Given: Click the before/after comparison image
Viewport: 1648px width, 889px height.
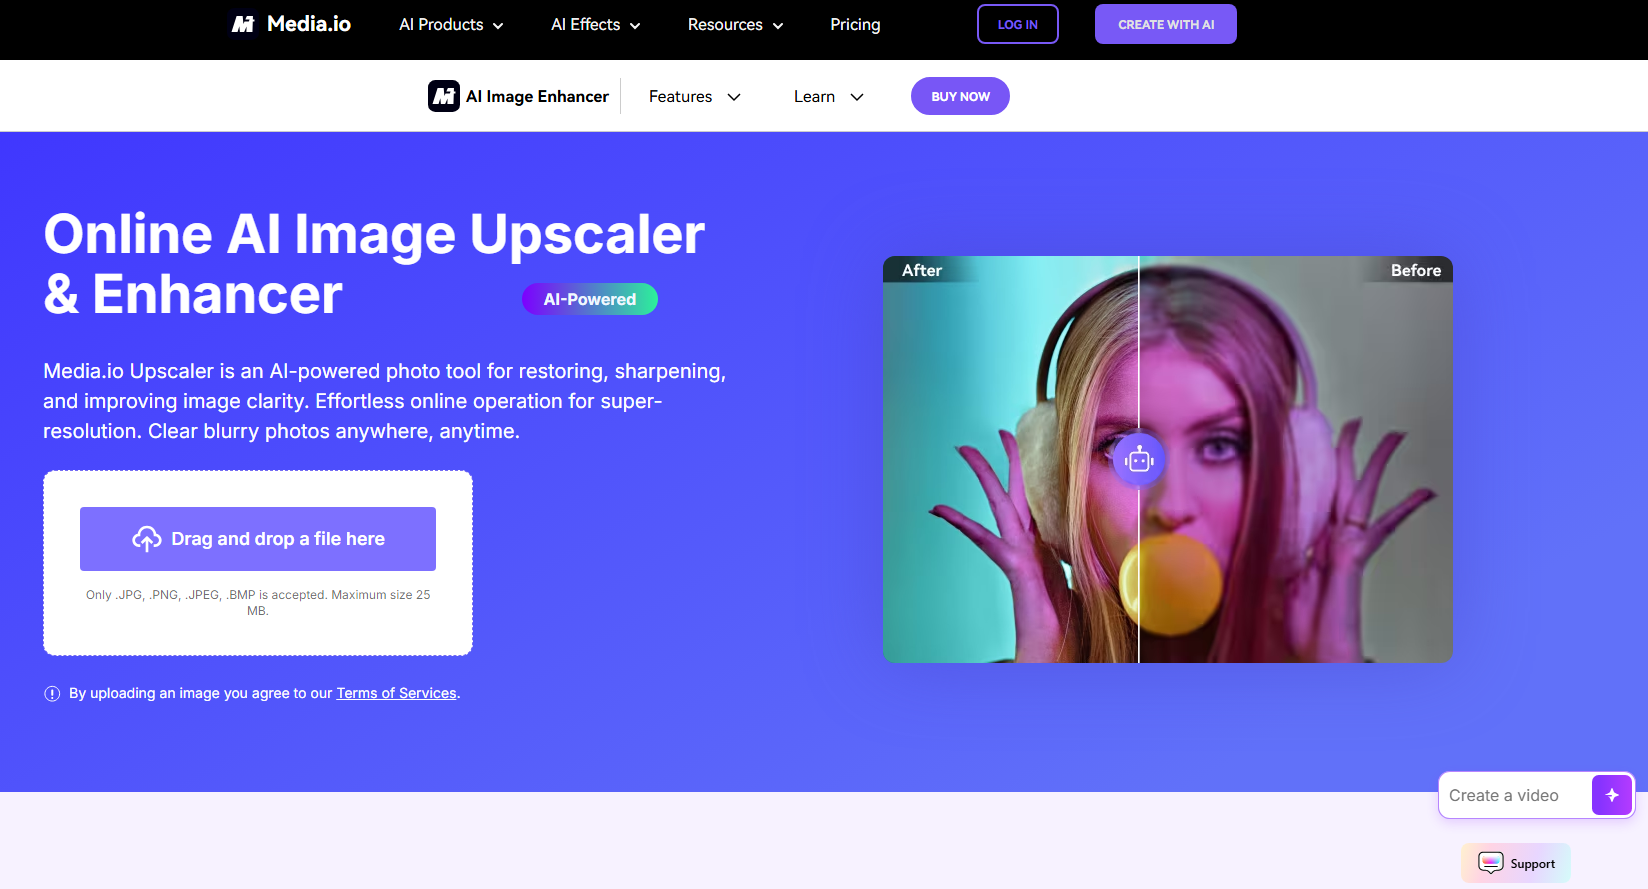Looking at the screenshot, I should [1168, 459].
